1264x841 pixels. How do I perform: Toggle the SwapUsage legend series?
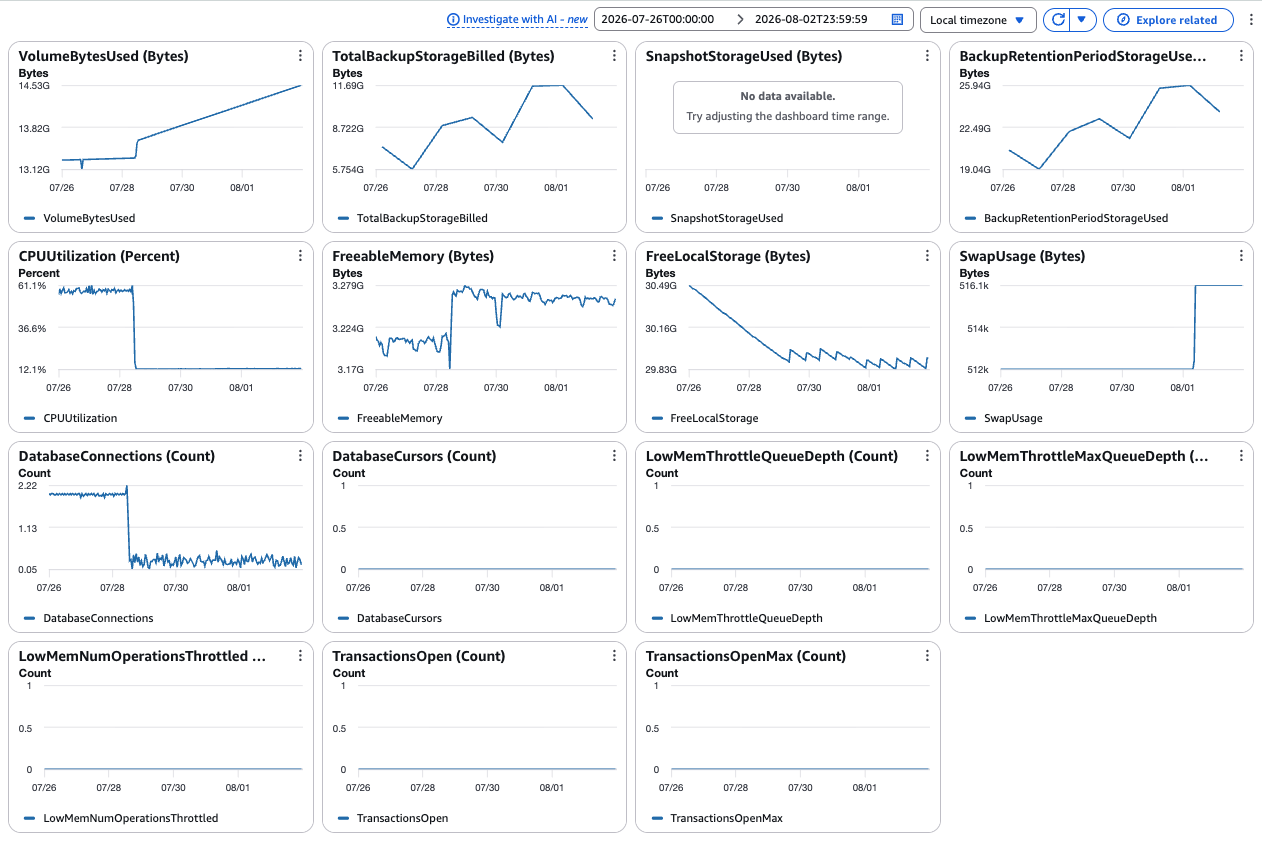coord(1003,418)
